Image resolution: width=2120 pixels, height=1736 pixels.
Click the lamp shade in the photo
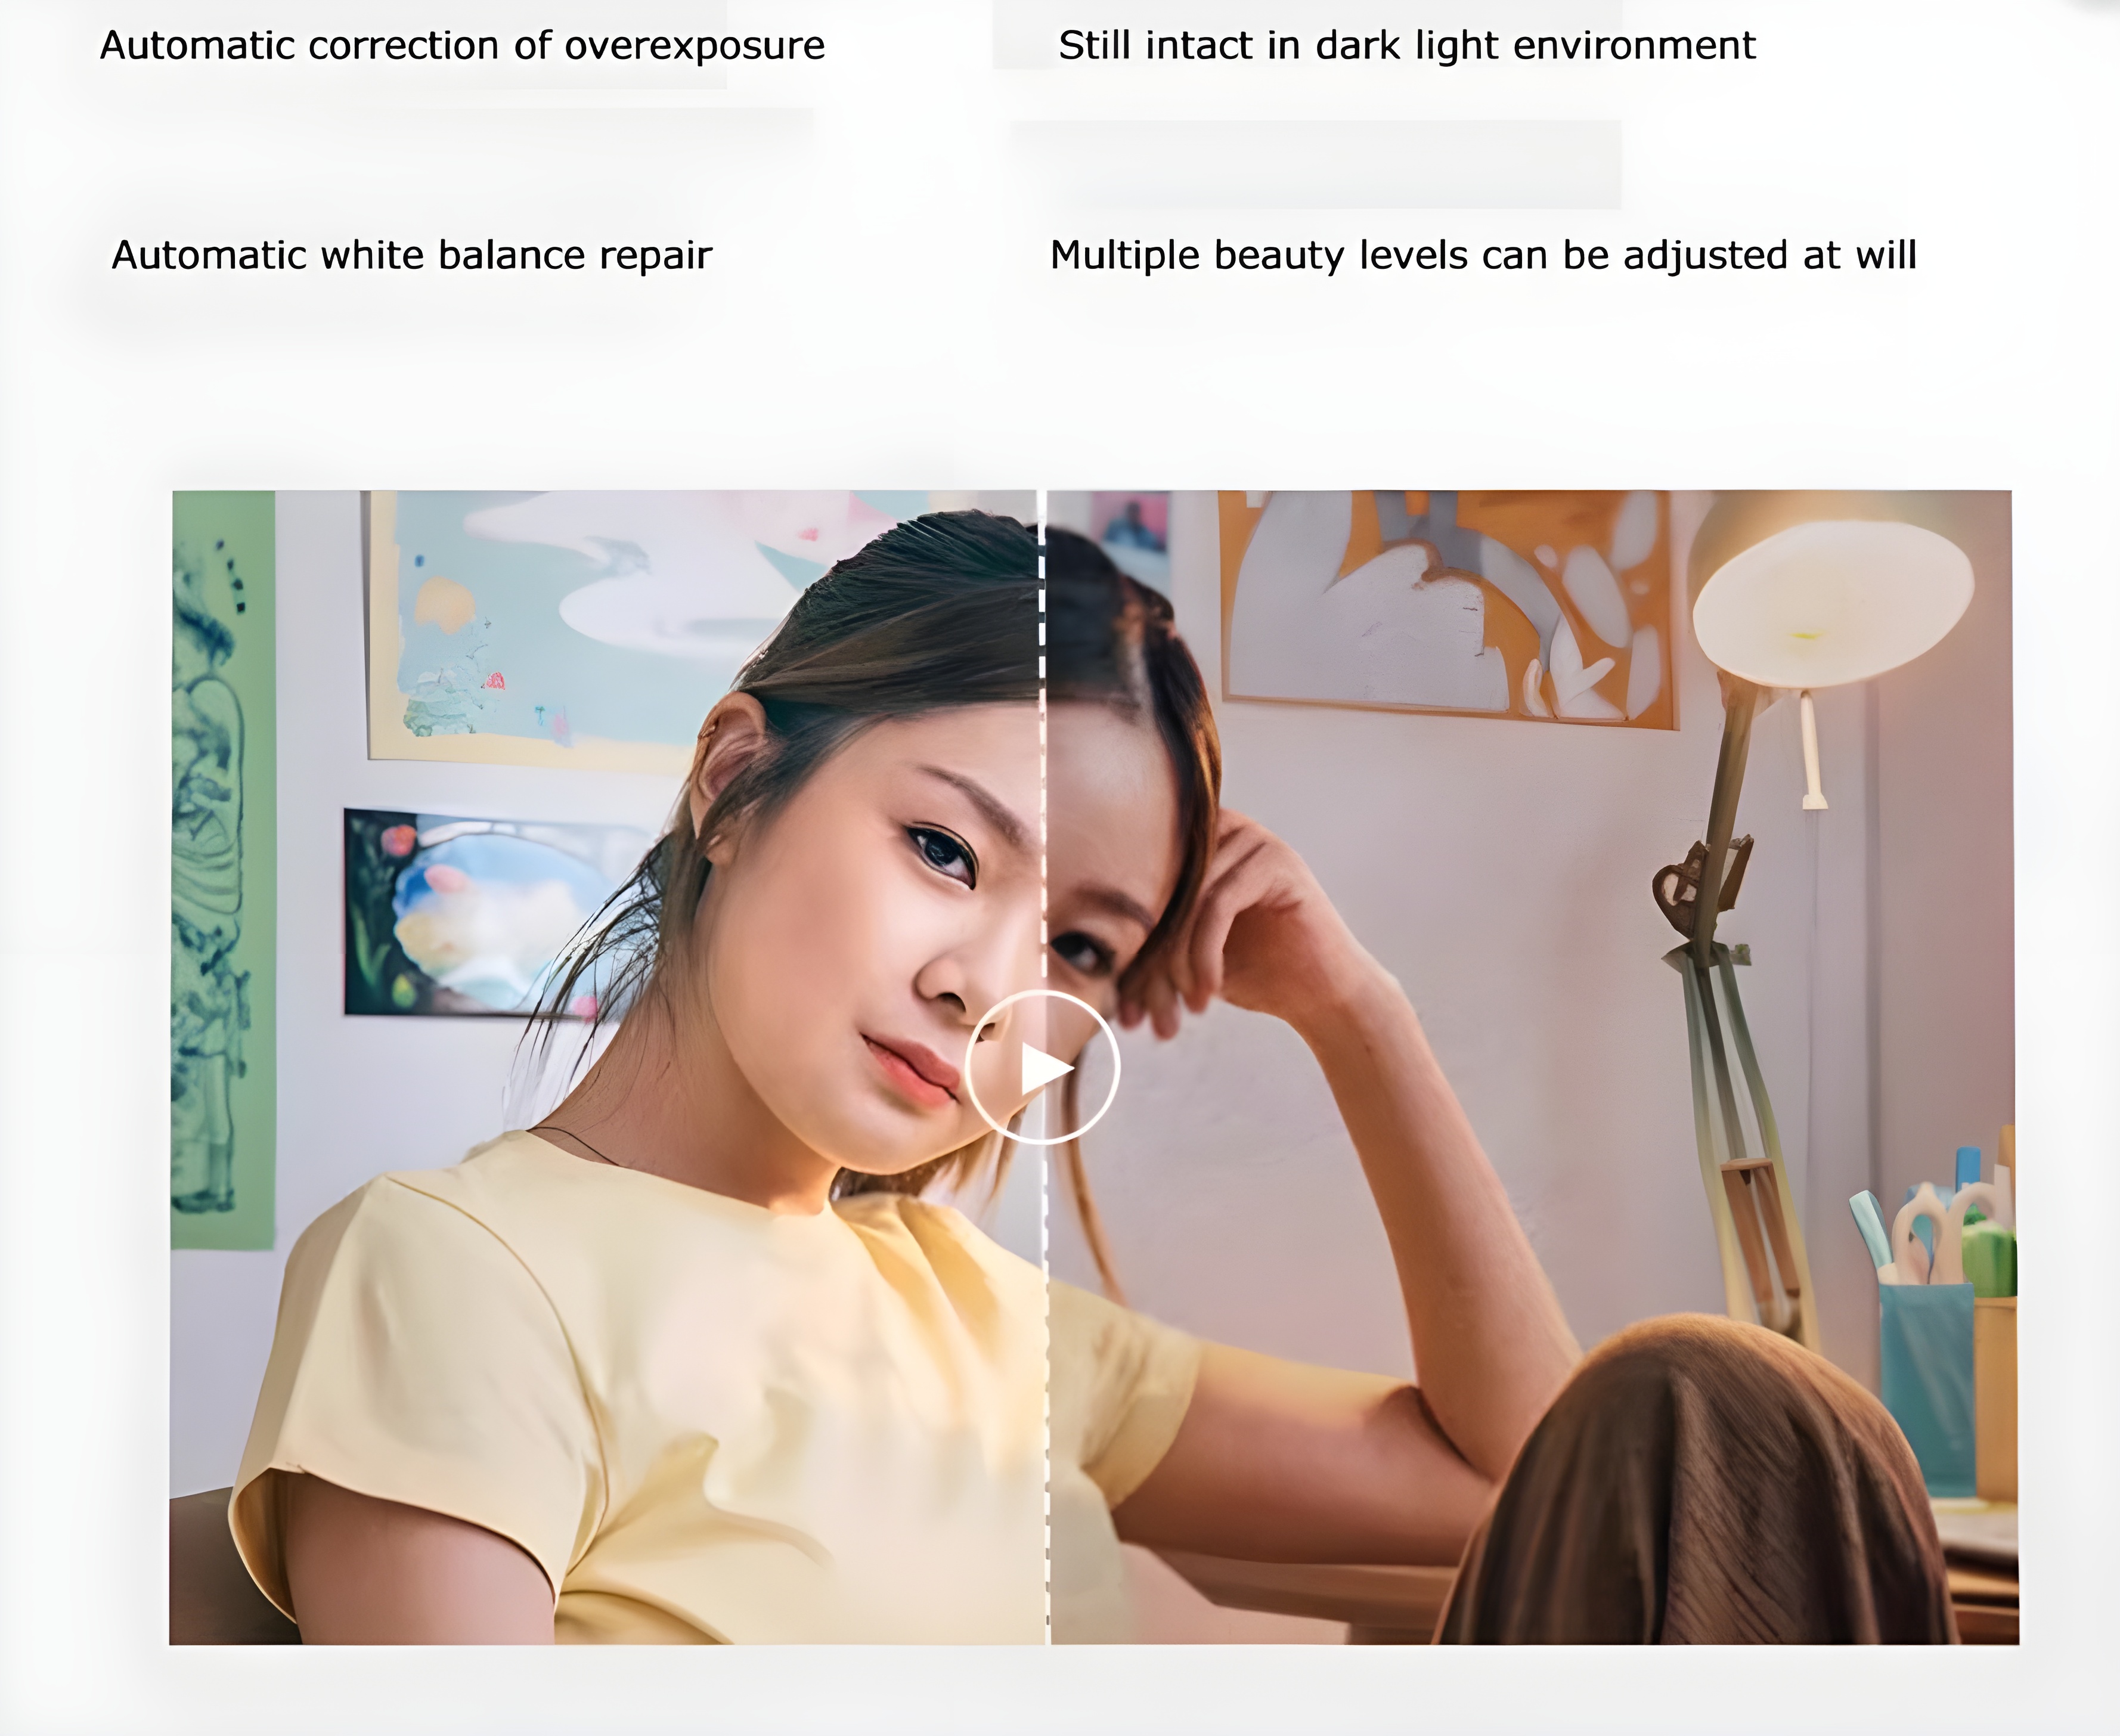pos(1832,604)
